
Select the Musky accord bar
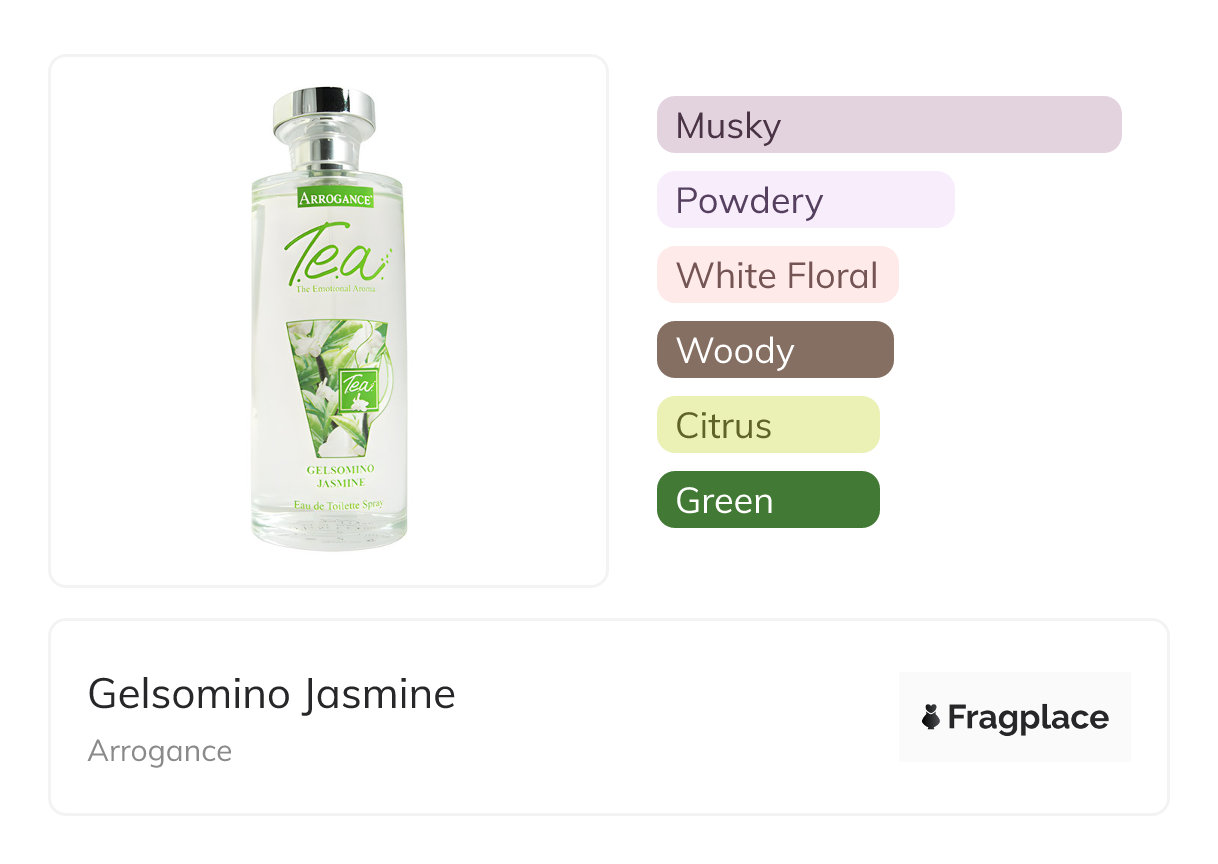(x=889, y=125)
